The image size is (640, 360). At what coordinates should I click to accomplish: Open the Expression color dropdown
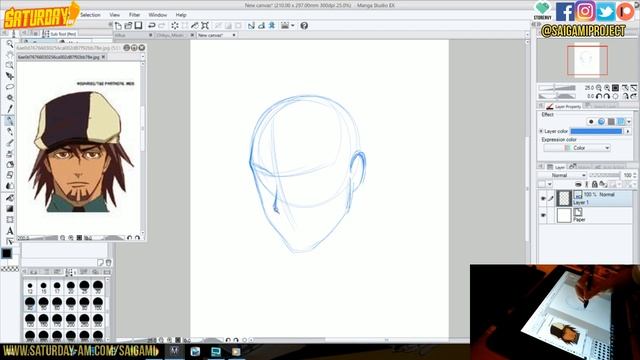[577, 148]
